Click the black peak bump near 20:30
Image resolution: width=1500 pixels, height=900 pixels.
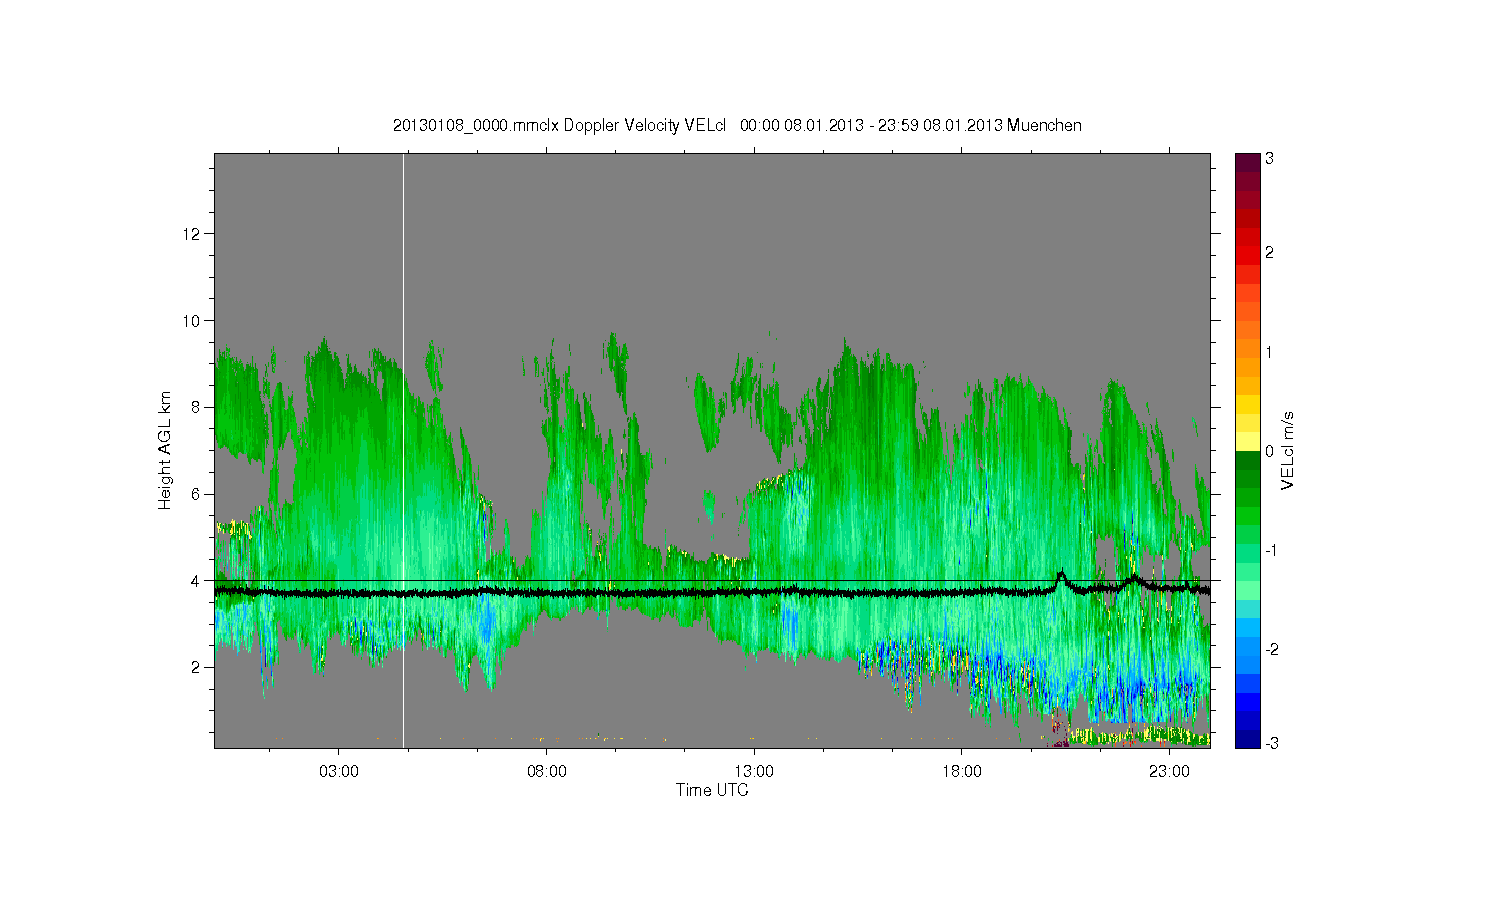[x=1061, y=577]
